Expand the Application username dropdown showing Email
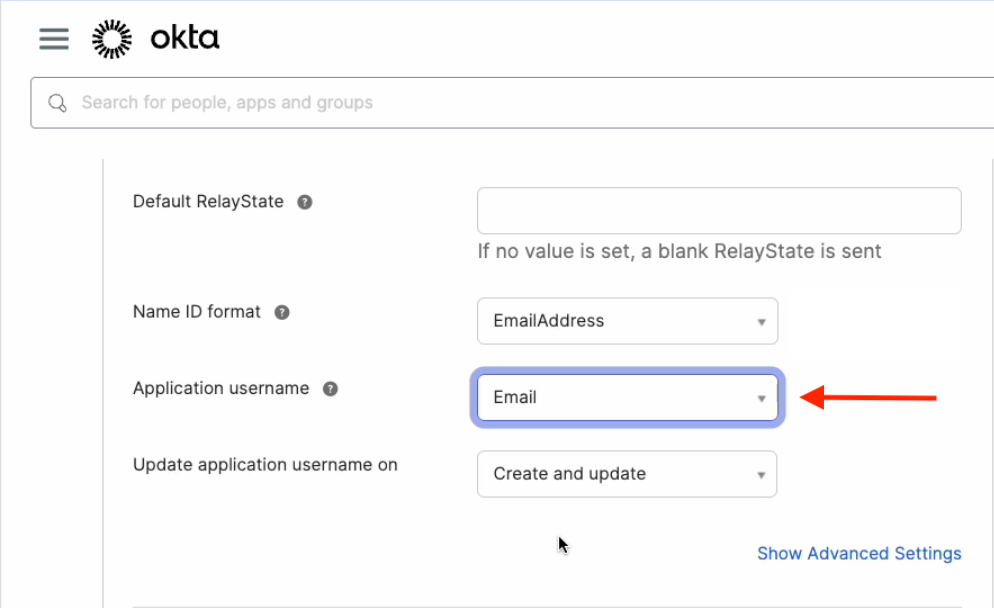The image size is (994, 608). coord(626,397)
